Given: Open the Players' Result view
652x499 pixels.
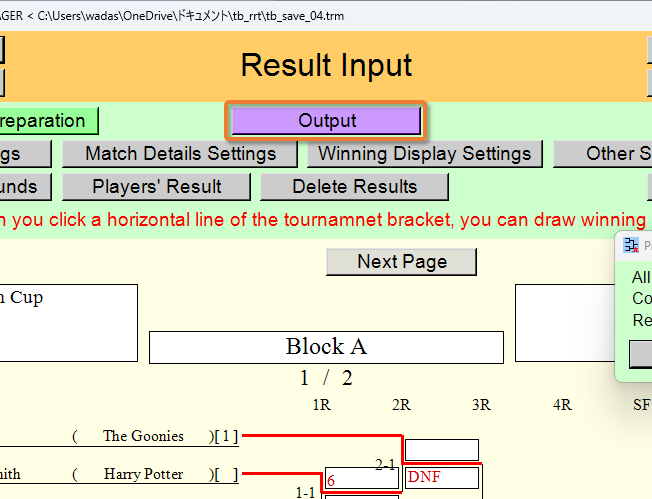Looking at the screenshot, I should (x=156, y=187).
